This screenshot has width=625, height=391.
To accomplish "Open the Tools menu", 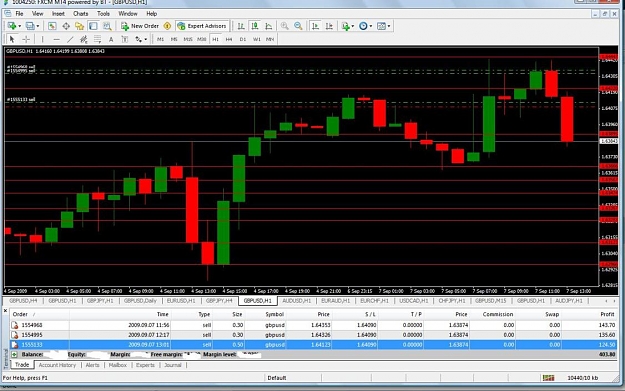I will [x=103, y=14].
